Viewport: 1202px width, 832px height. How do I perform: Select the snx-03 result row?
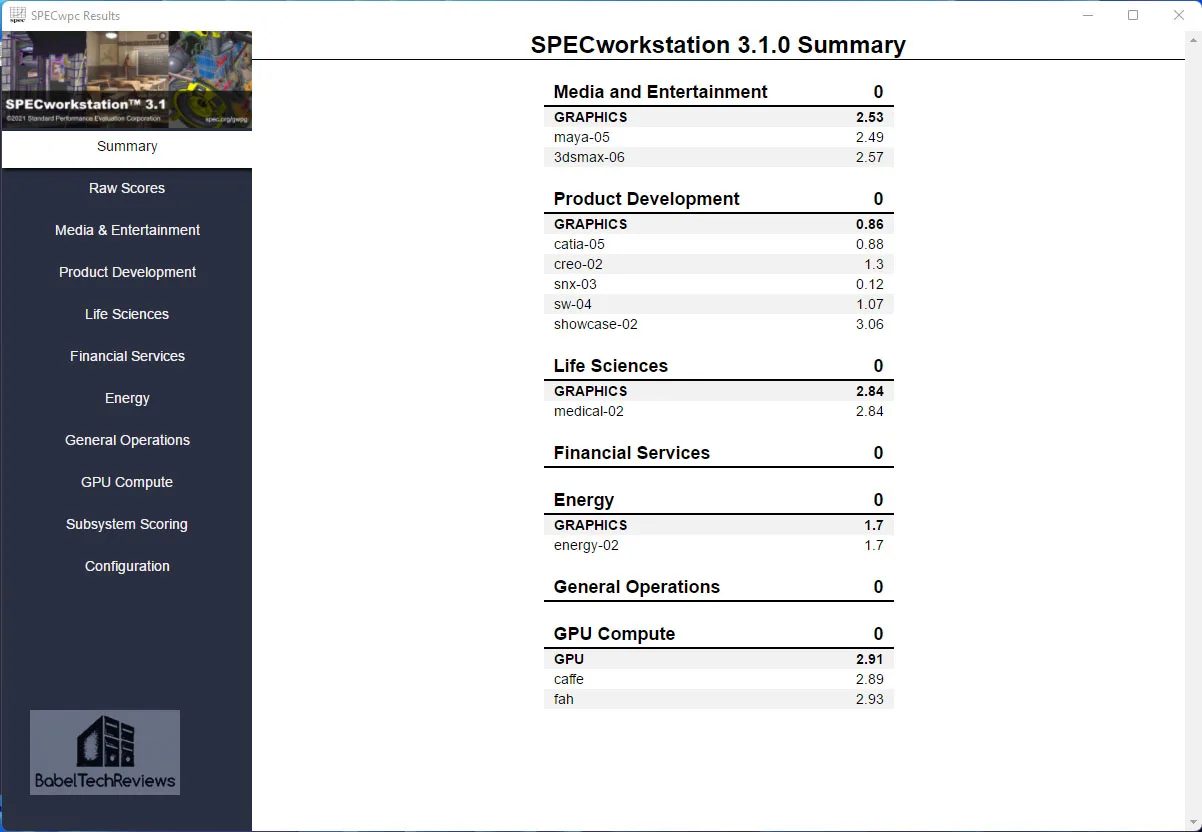tap(719, 284)
